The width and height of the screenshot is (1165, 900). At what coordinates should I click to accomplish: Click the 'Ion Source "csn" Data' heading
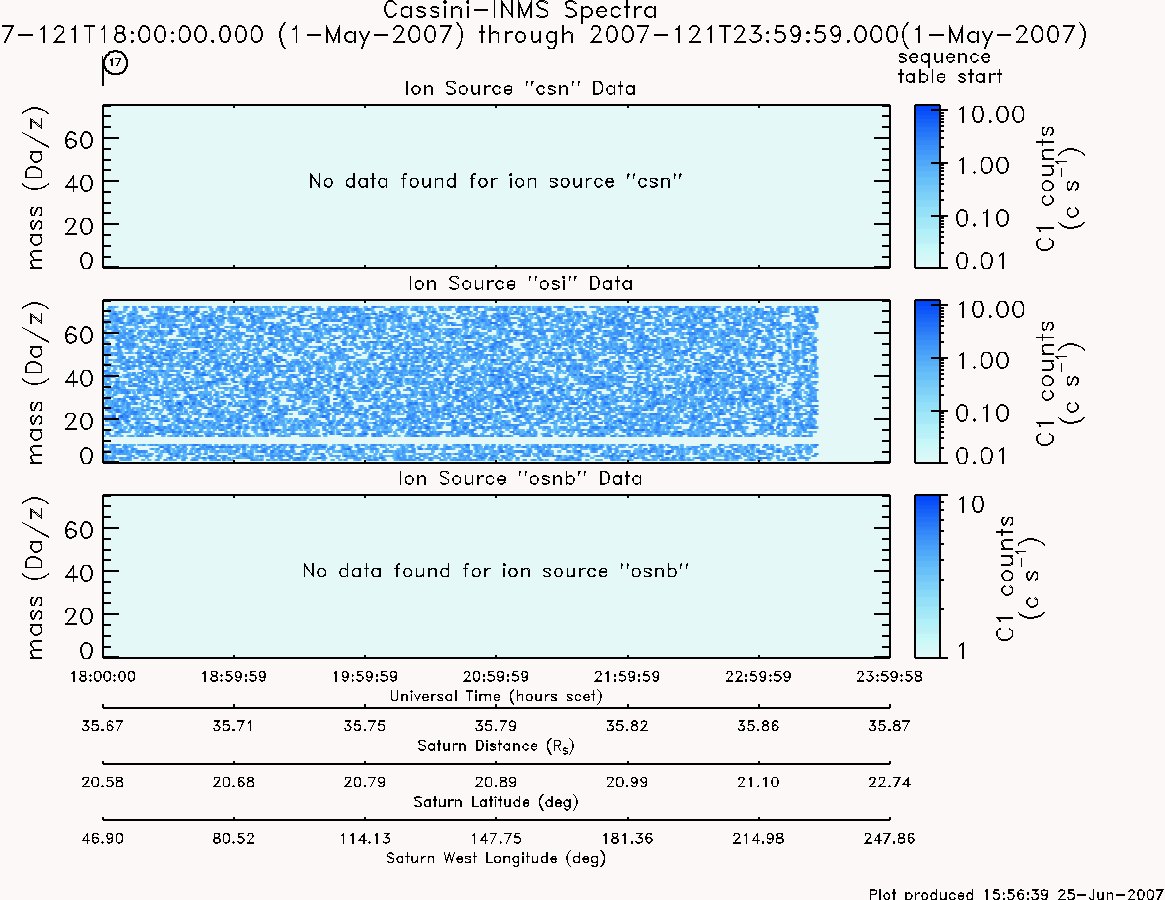click(520, 88)
